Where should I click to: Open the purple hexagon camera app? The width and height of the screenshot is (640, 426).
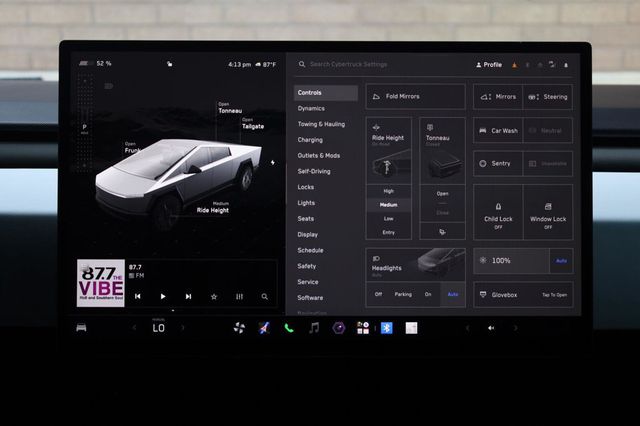click(338, 328)
